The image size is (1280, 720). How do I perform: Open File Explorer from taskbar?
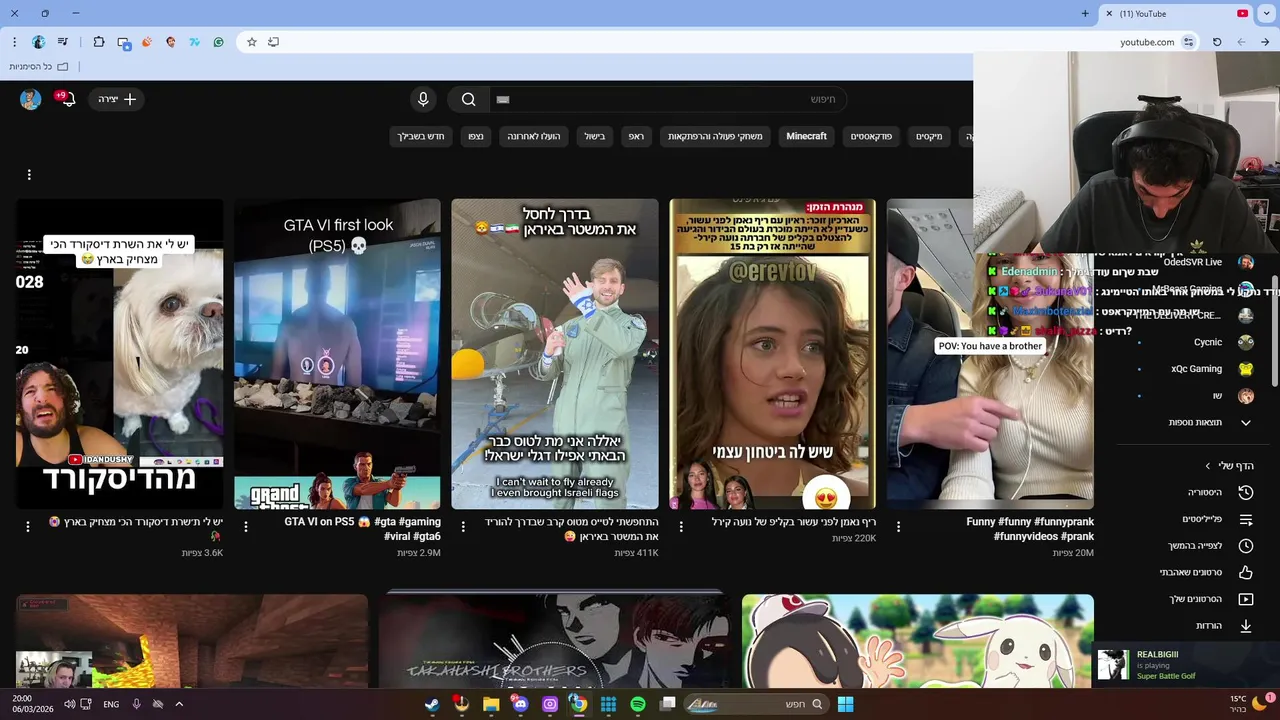pyautogui.click(x=491, y=704)
